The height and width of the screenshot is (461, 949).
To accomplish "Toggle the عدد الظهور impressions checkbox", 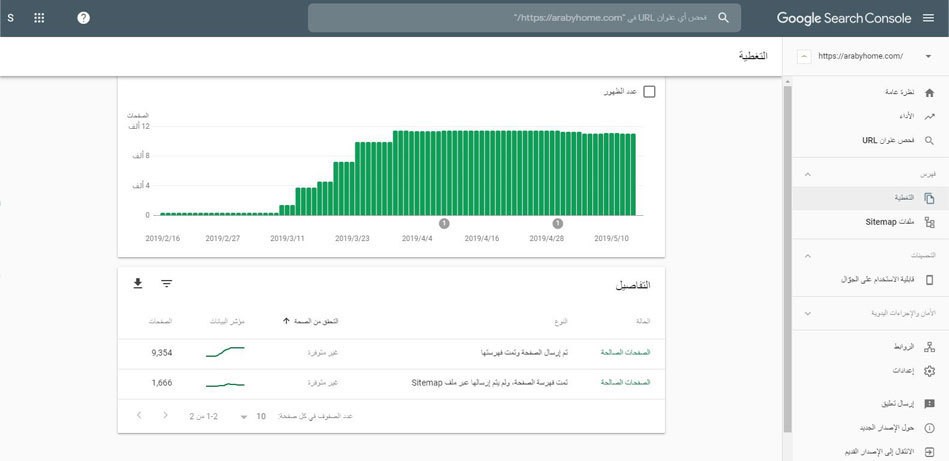I will [x=649, y=92].
